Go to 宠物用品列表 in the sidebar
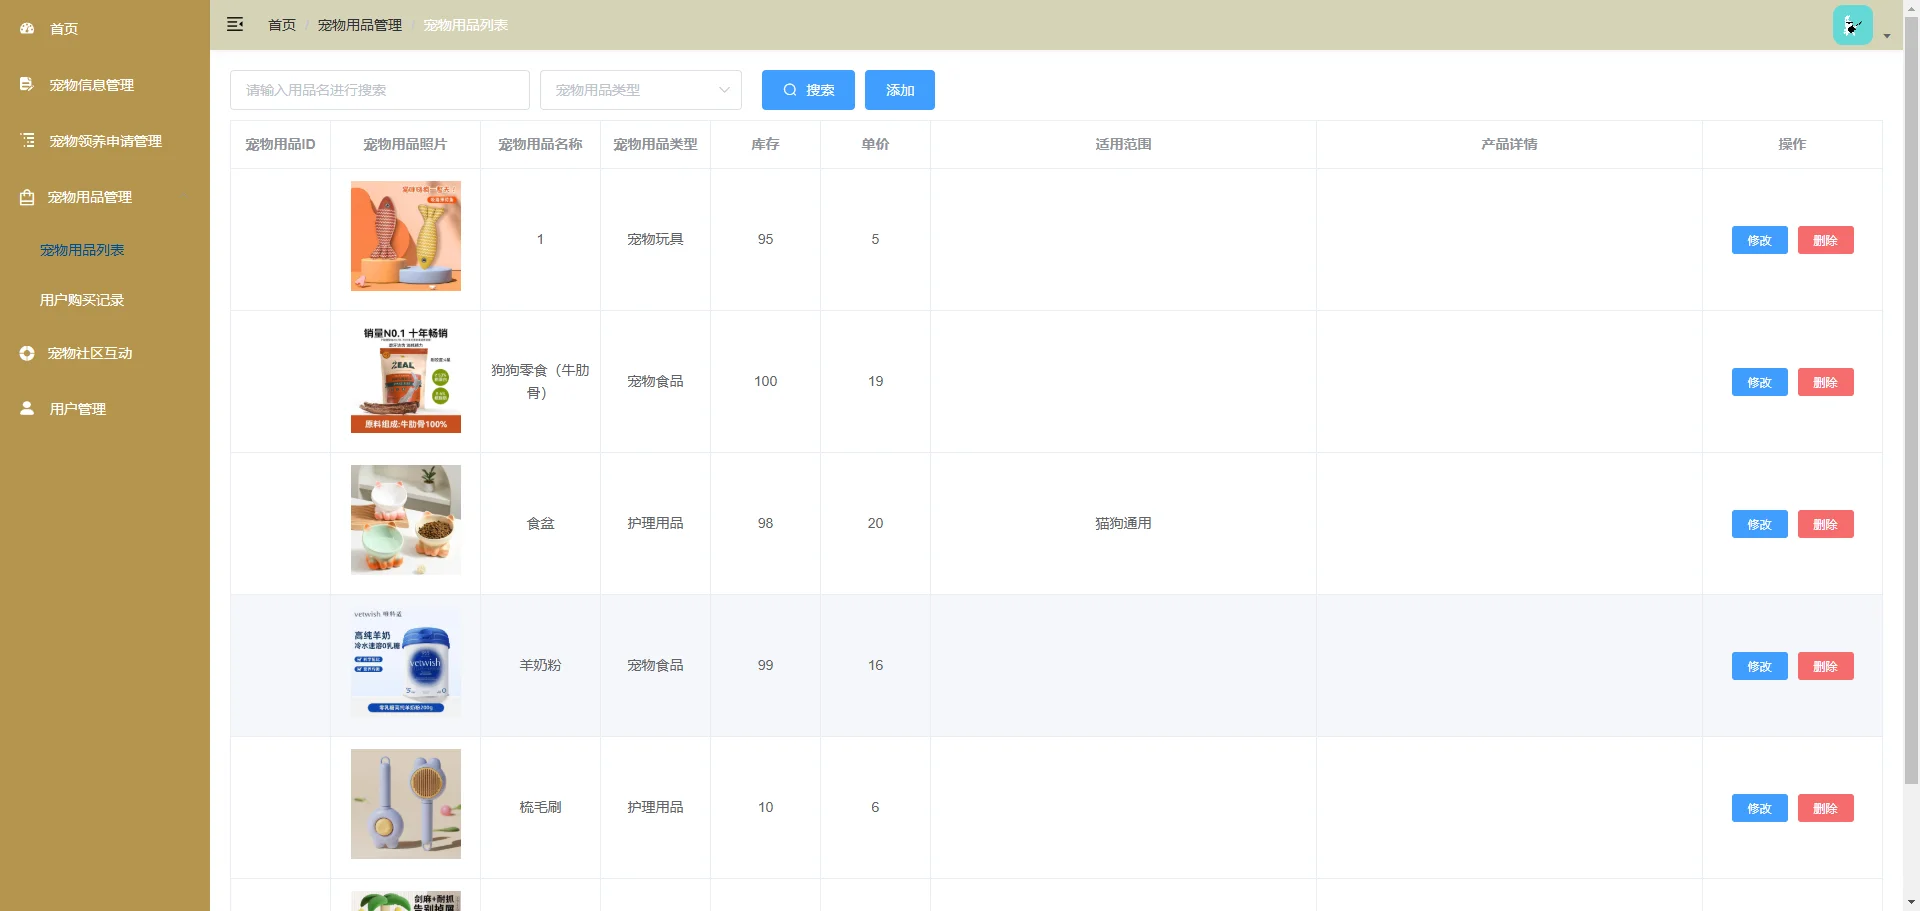The width and height of the screenshot is (1920, 911). click(82, 250)
